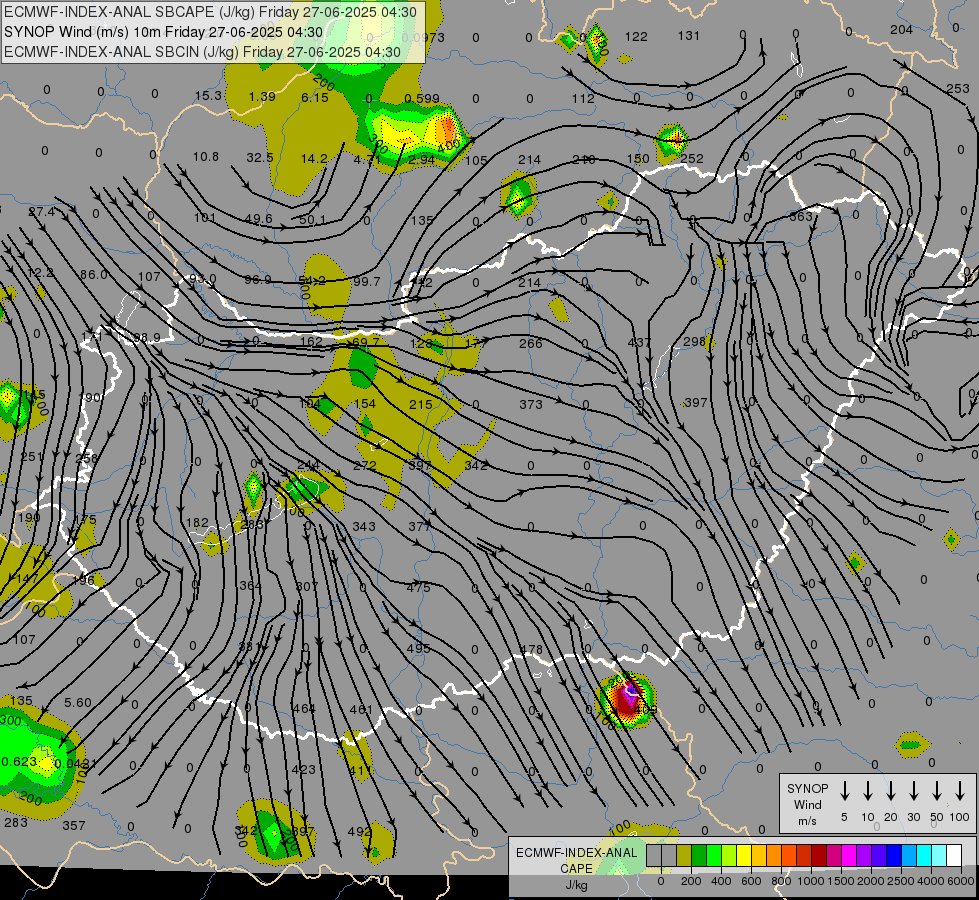Image resolution: width=979 pixels, height=900 pixels.
Task: Click the purple-red CAPE cell on southern border
Action: [x=626, y=700]
